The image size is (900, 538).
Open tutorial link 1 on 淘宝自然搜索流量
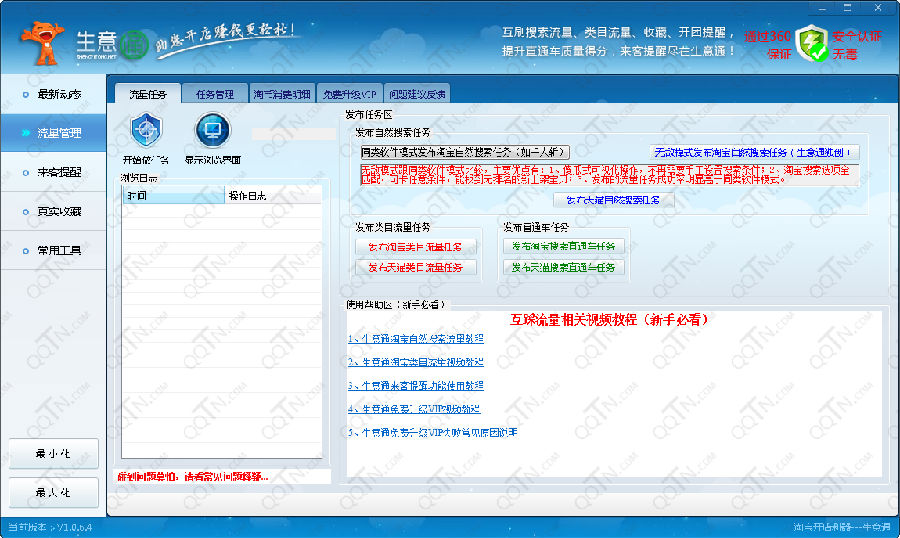point(416,338)
